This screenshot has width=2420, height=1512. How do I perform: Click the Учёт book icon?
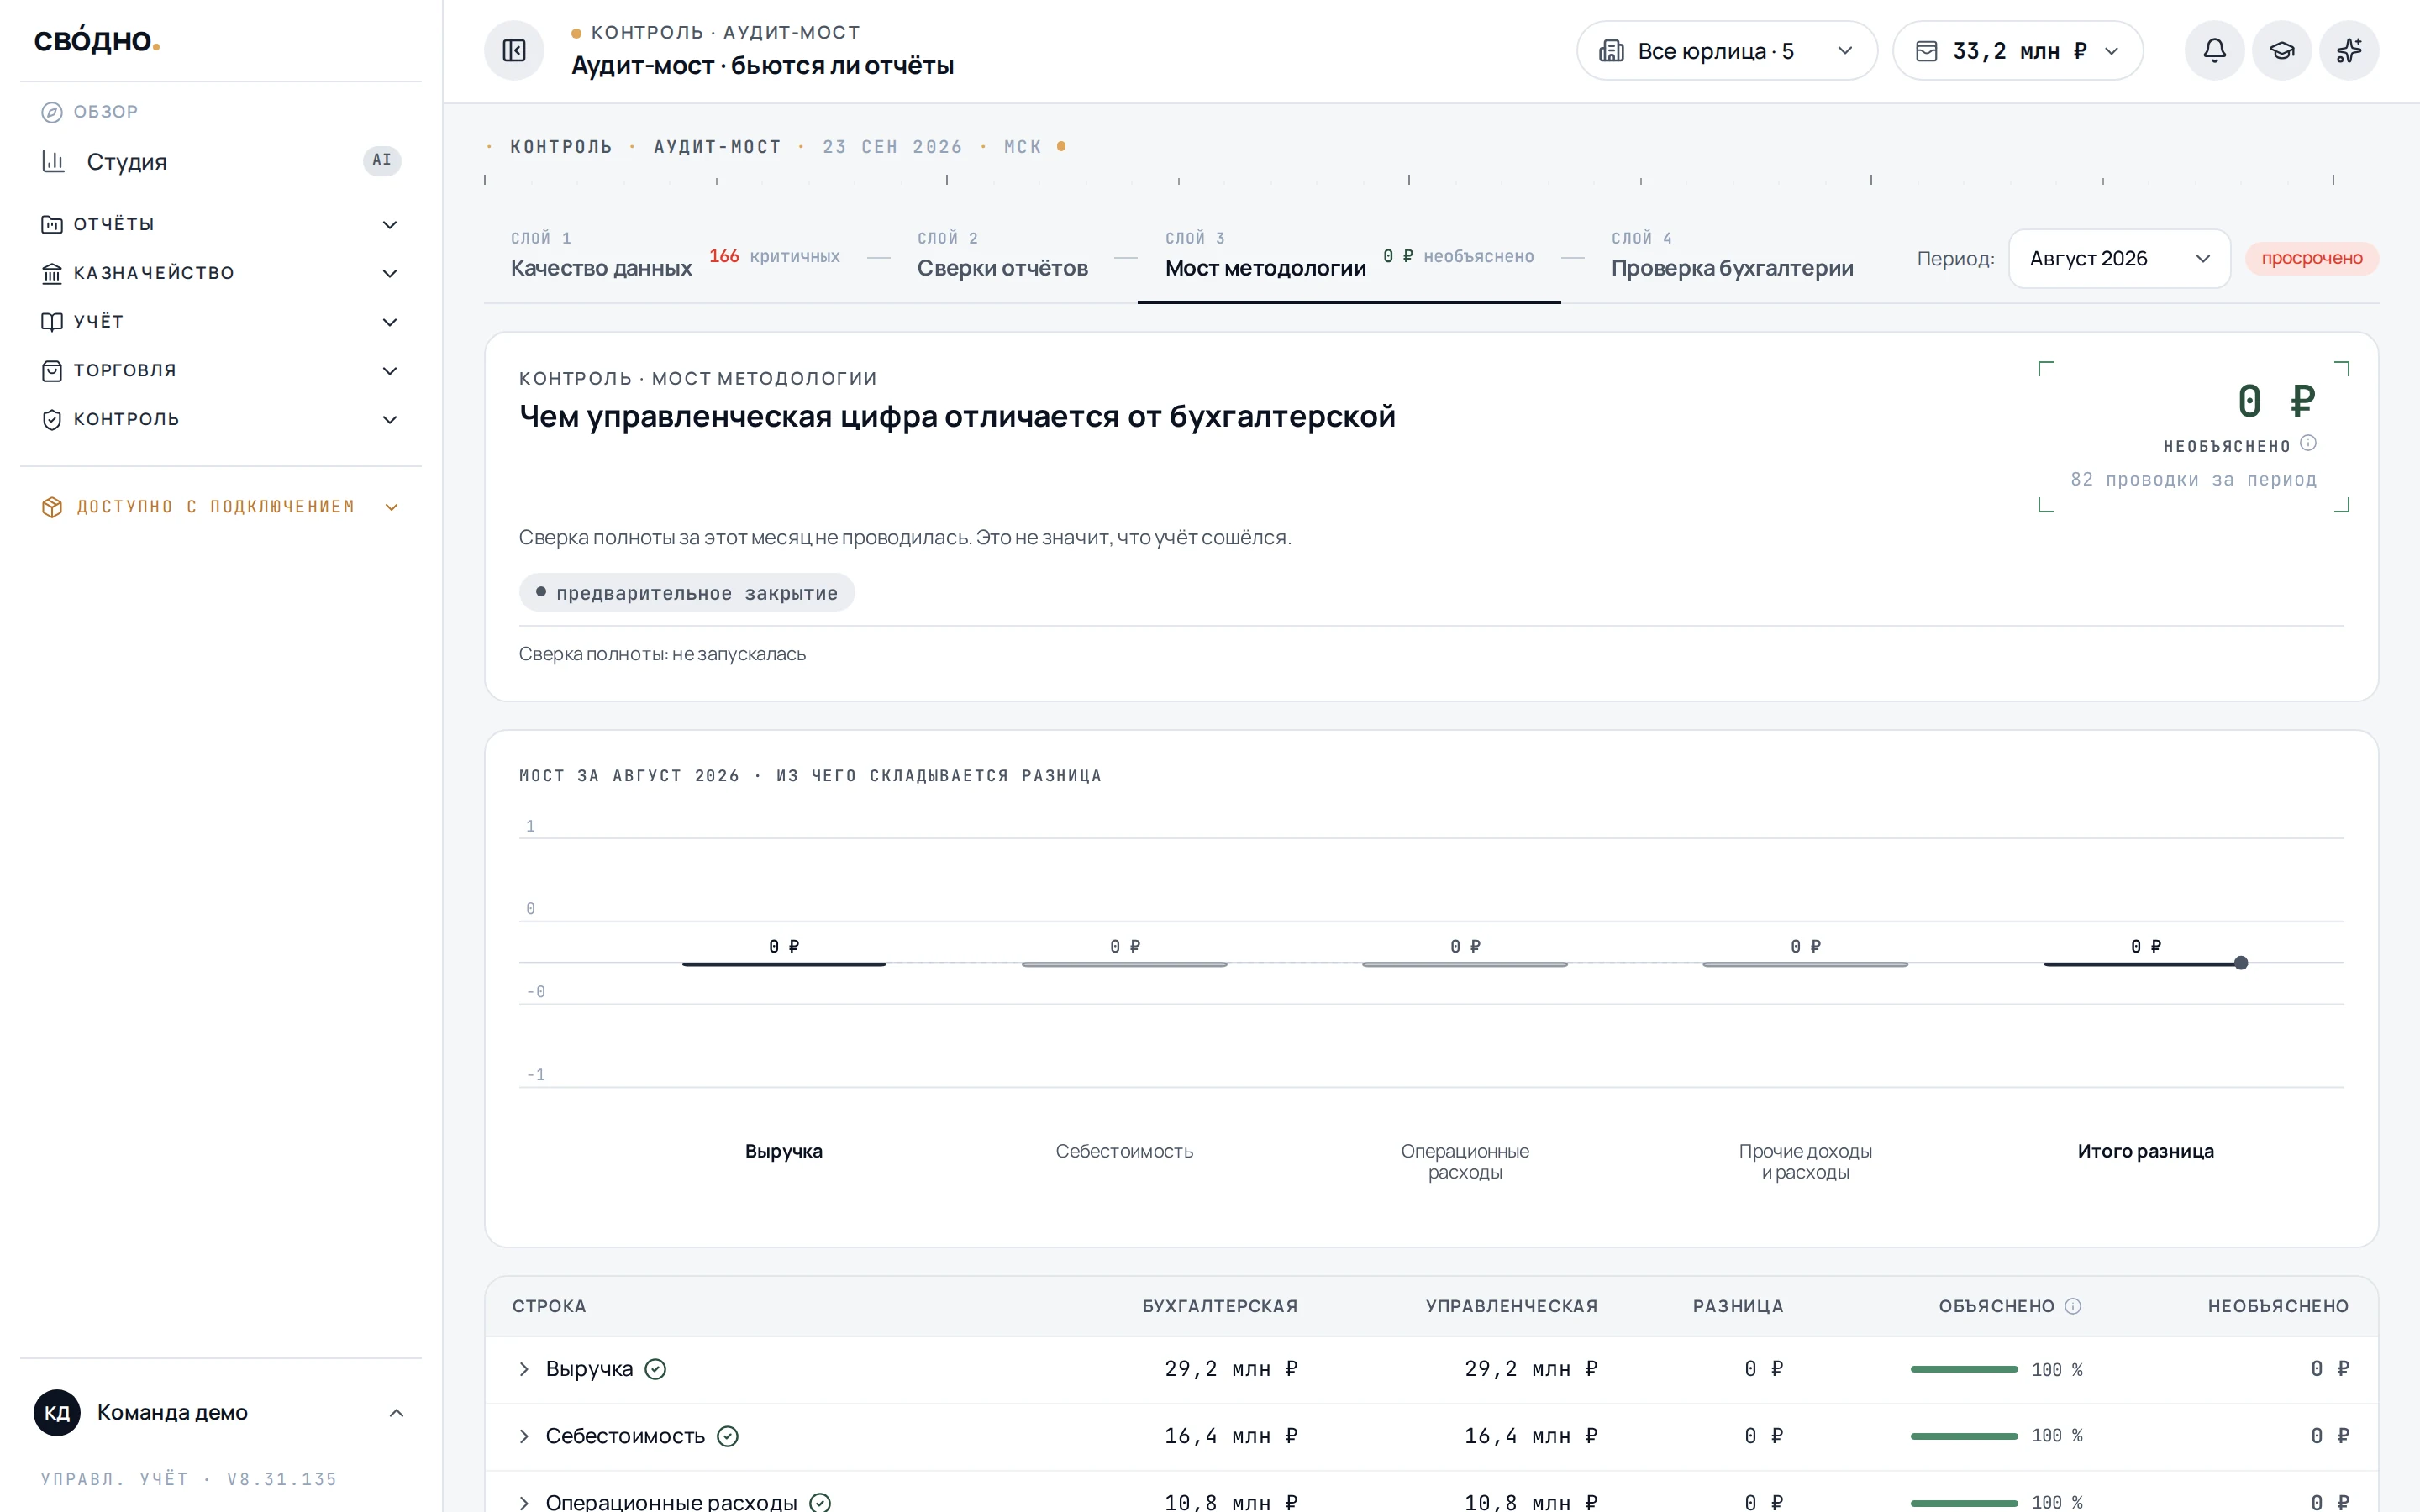tap(52, 322)
